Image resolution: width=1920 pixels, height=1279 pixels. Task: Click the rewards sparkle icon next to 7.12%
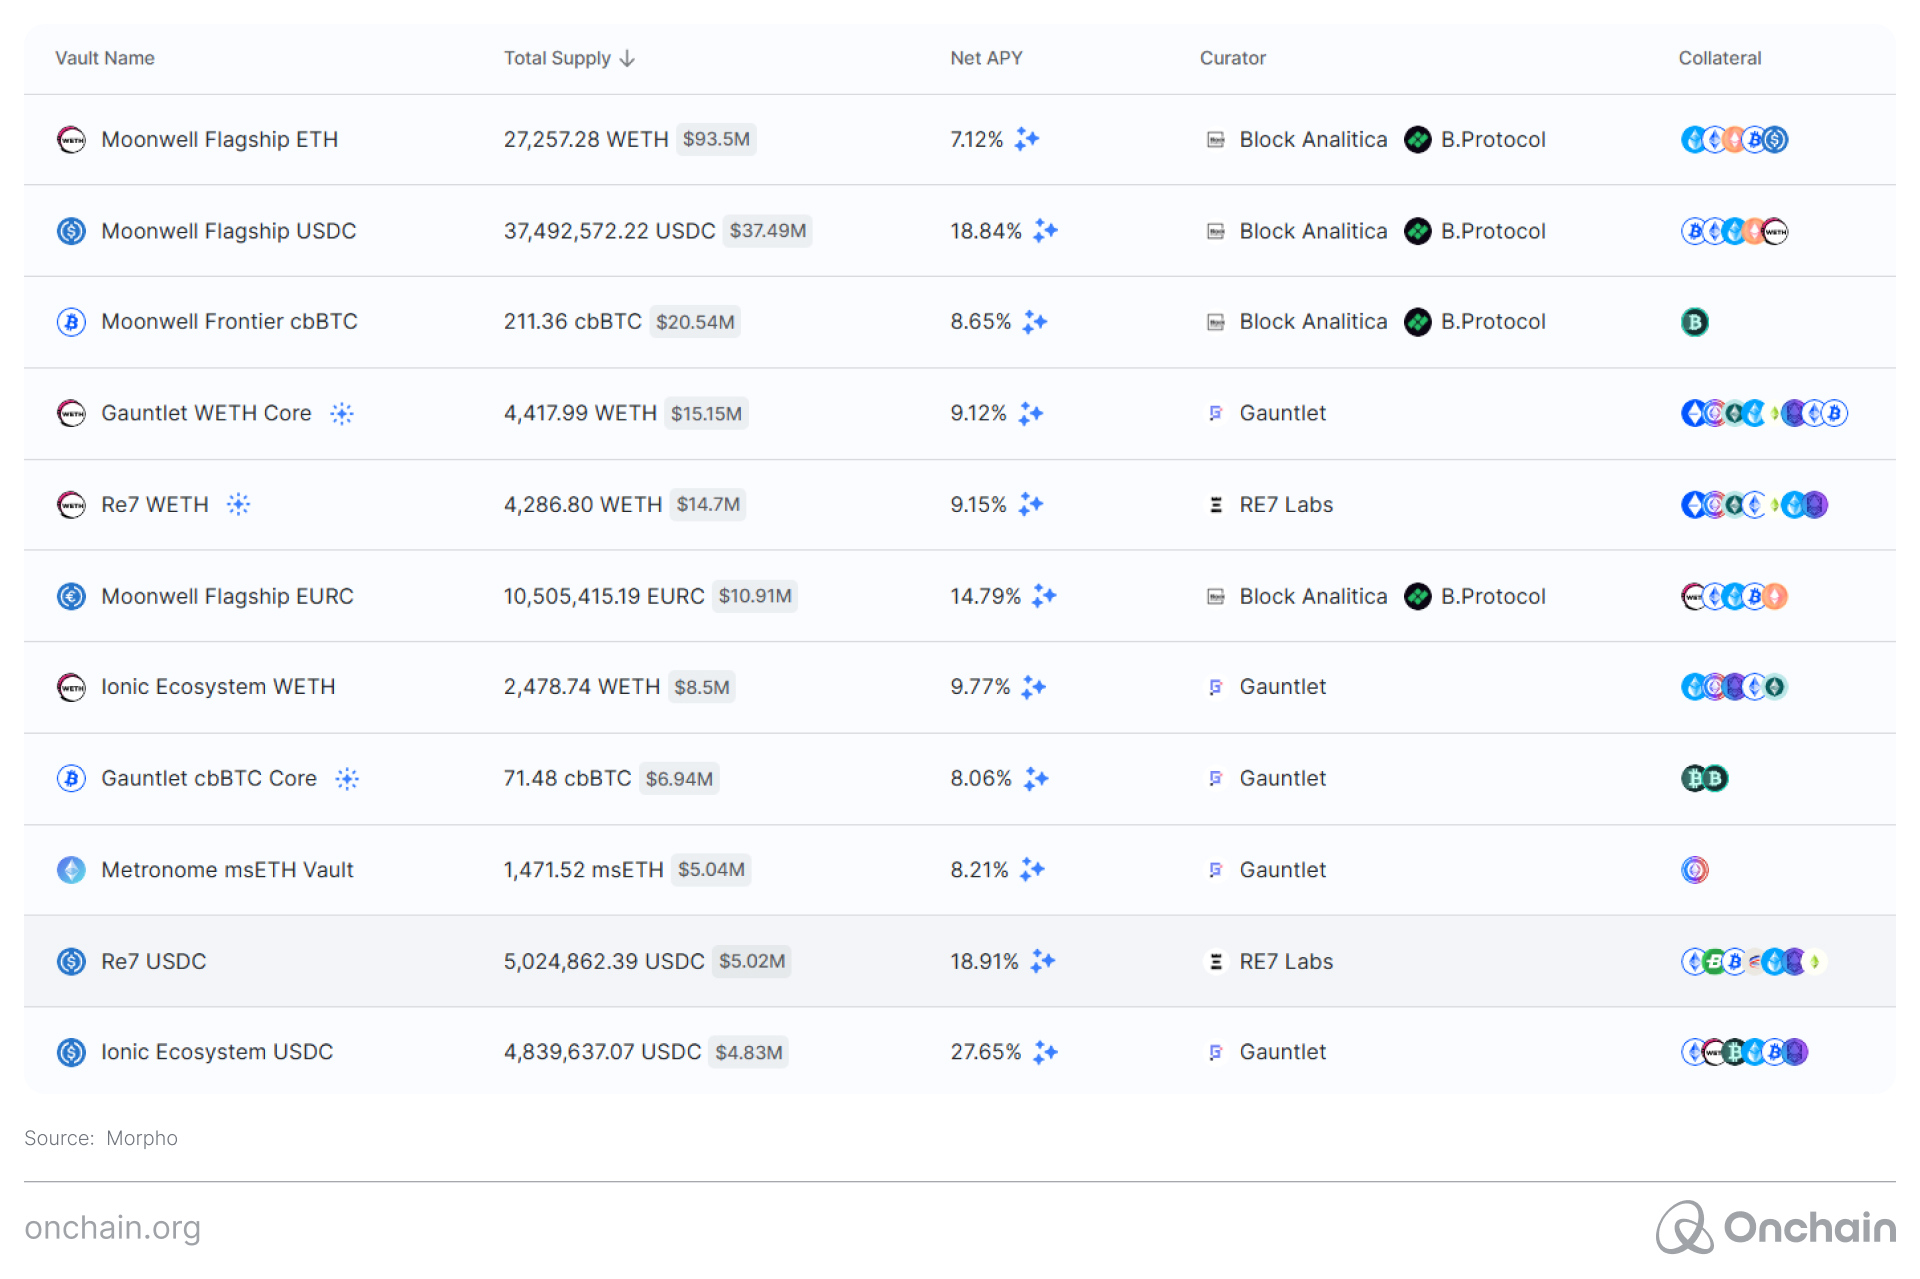pyautogui.click(x=1027, y=139)
